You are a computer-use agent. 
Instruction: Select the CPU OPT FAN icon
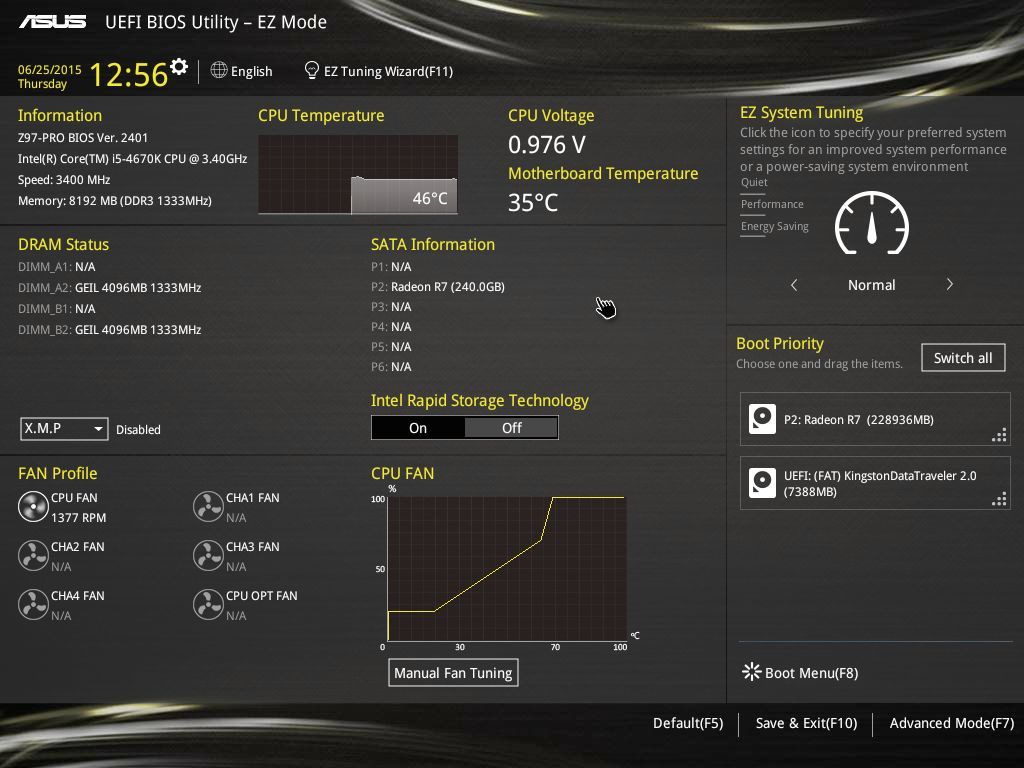click(208, 605)
